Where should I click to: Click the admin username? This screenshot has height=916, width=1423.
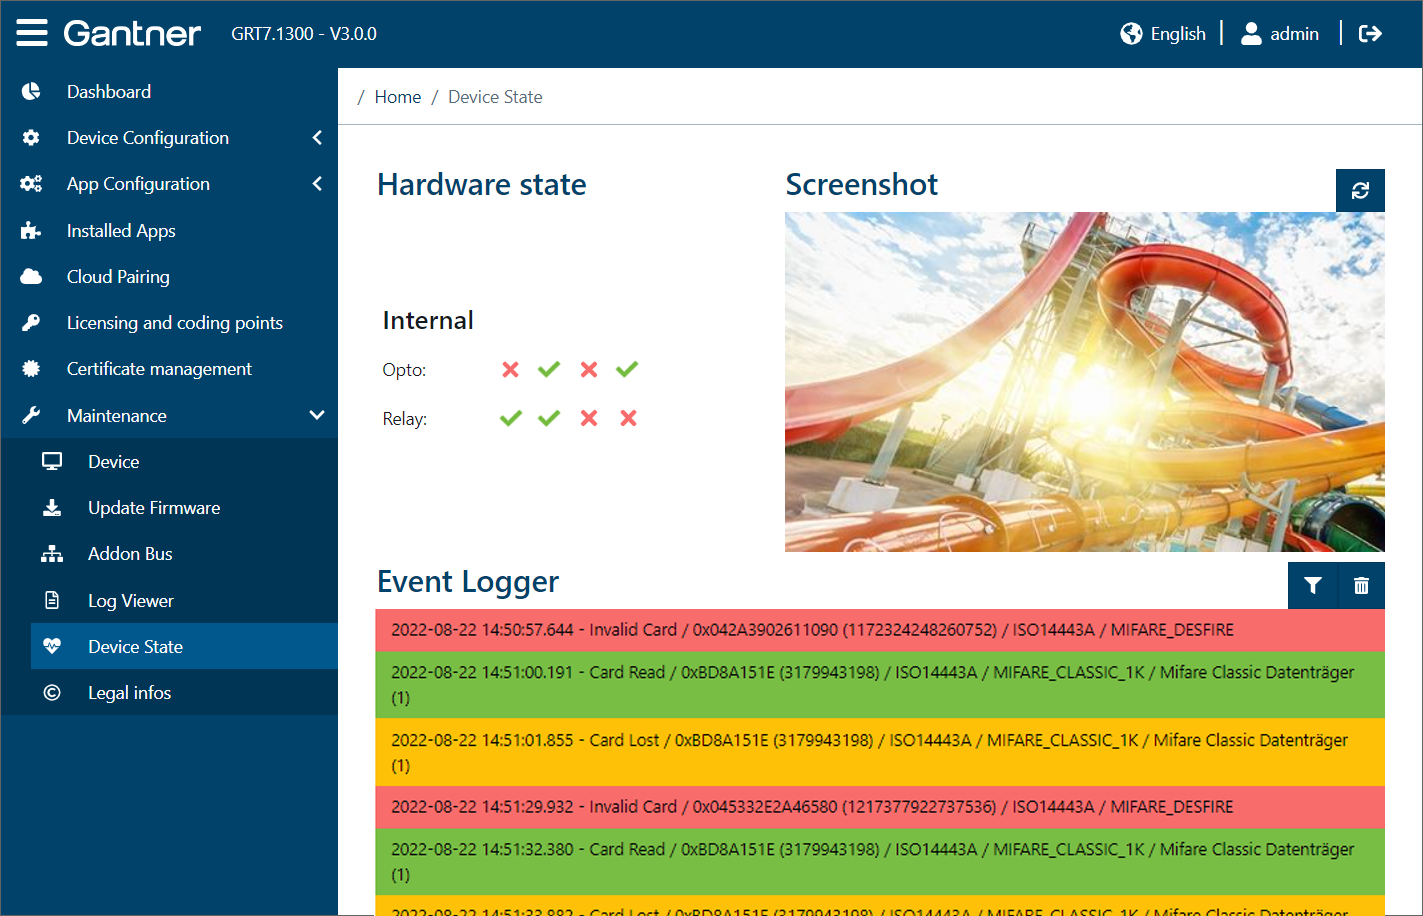tap(1294, 34)
